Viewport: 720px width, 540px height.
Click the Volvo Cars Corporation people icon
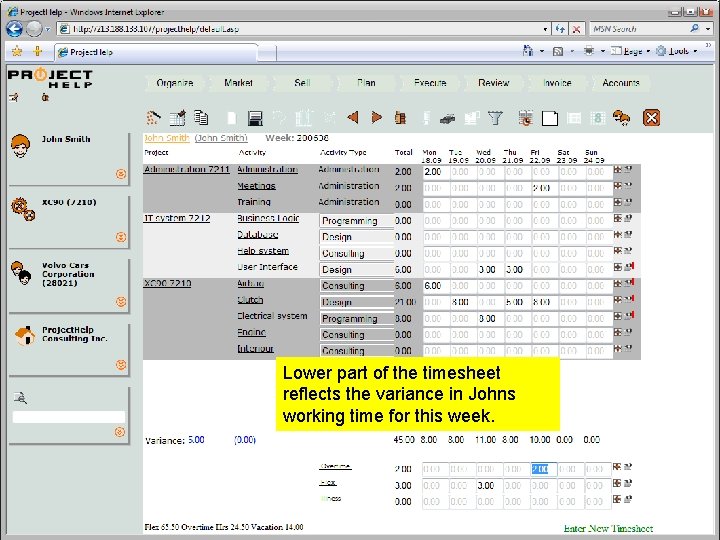[21, 273]
